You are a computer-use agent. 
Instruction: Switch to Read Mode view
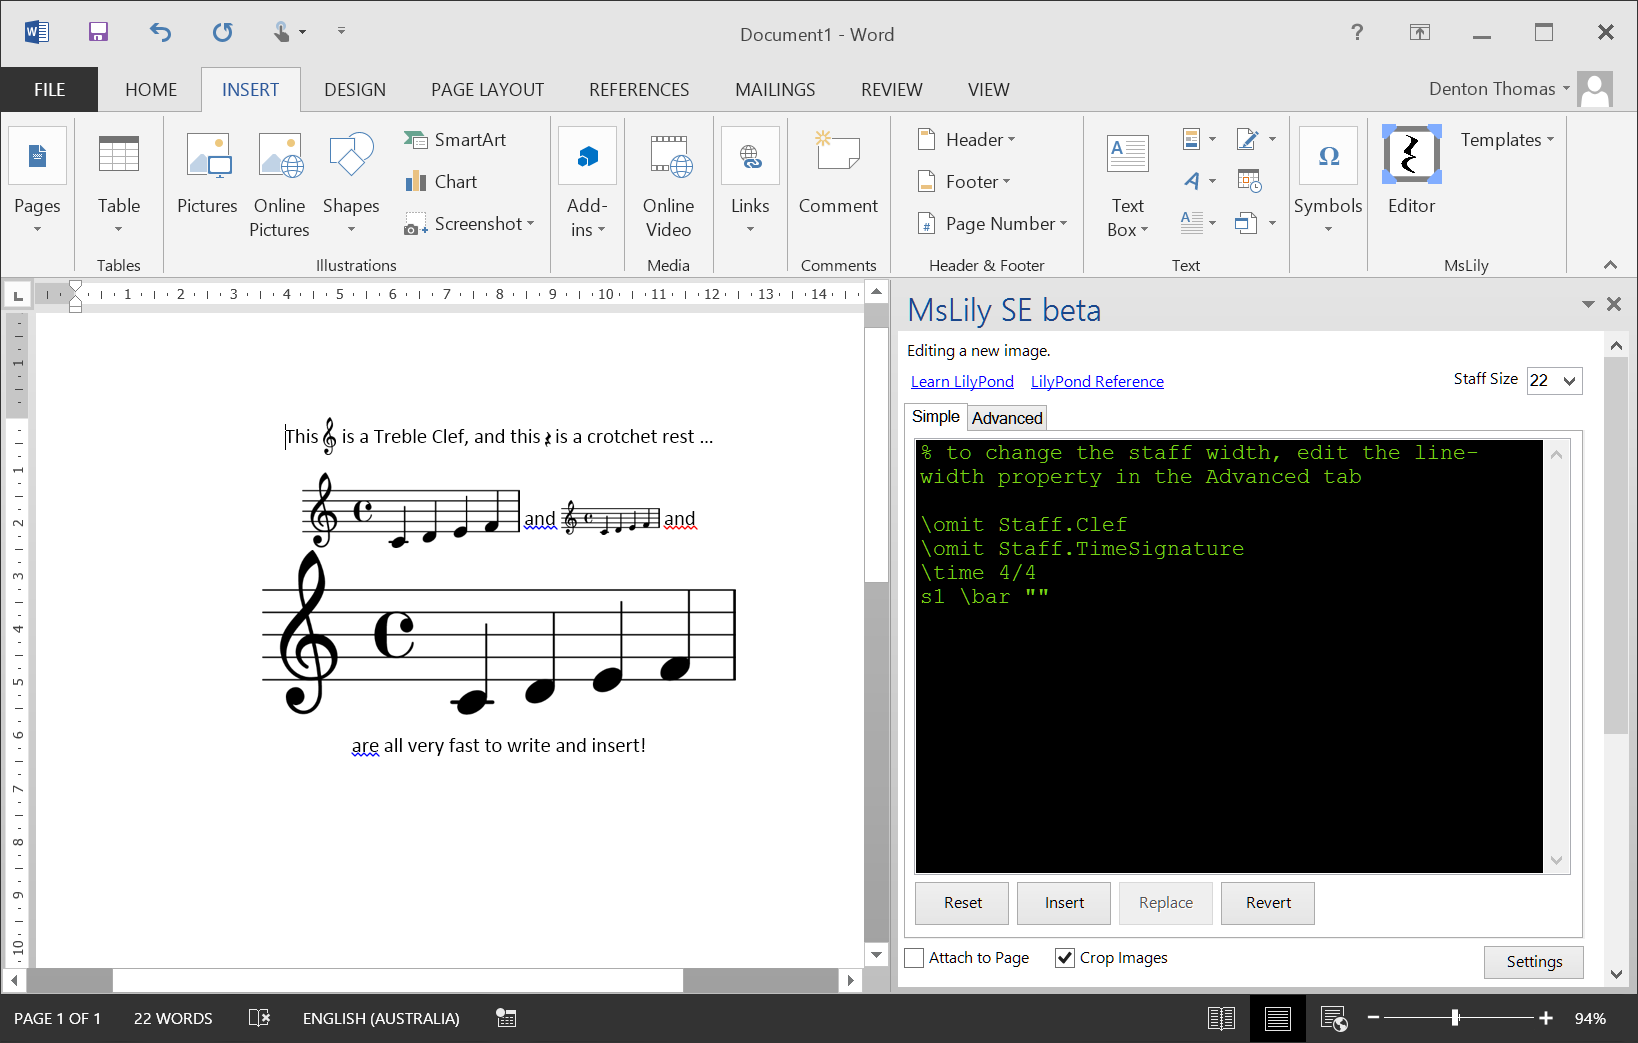coord(1221,1018)
